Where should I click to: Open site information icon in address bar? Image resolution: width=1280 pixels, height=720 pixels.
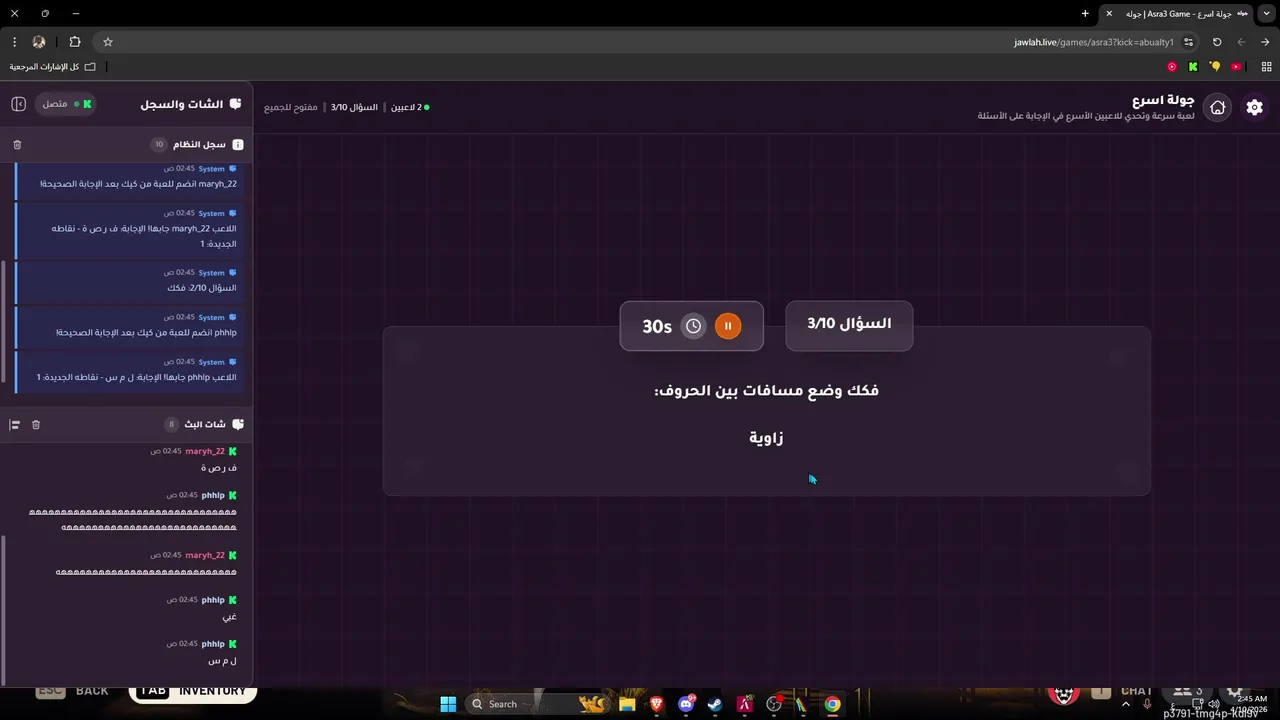pos(1188,42)
